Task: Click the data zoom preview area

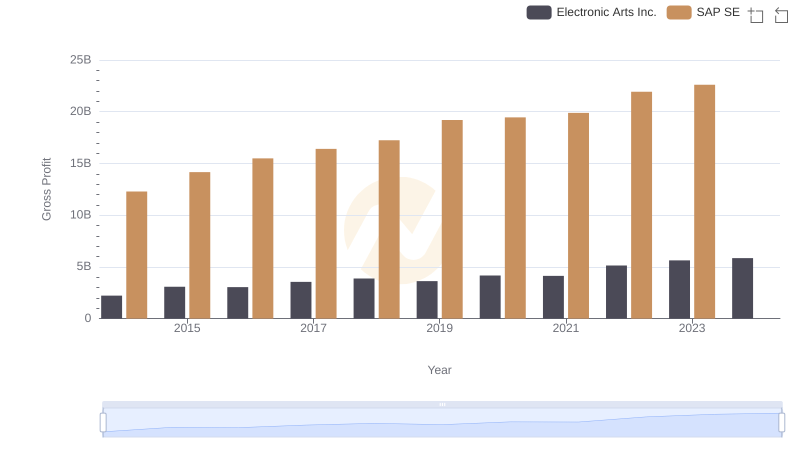Action: (442, 423)
